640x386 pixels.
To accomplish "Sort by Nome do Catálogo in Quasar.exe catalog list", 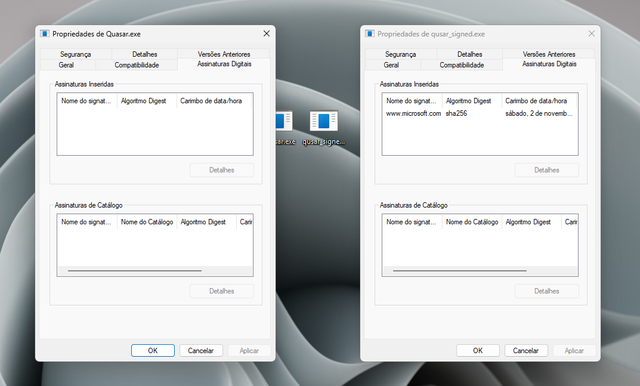I will click(147, 222).
